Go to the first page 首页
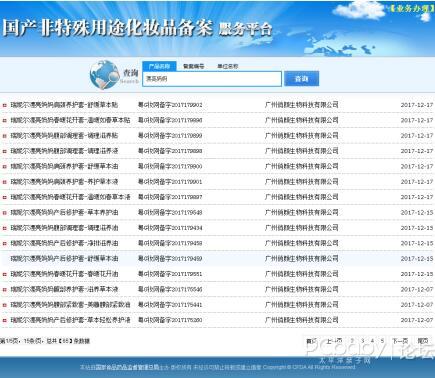 (311, 341)
